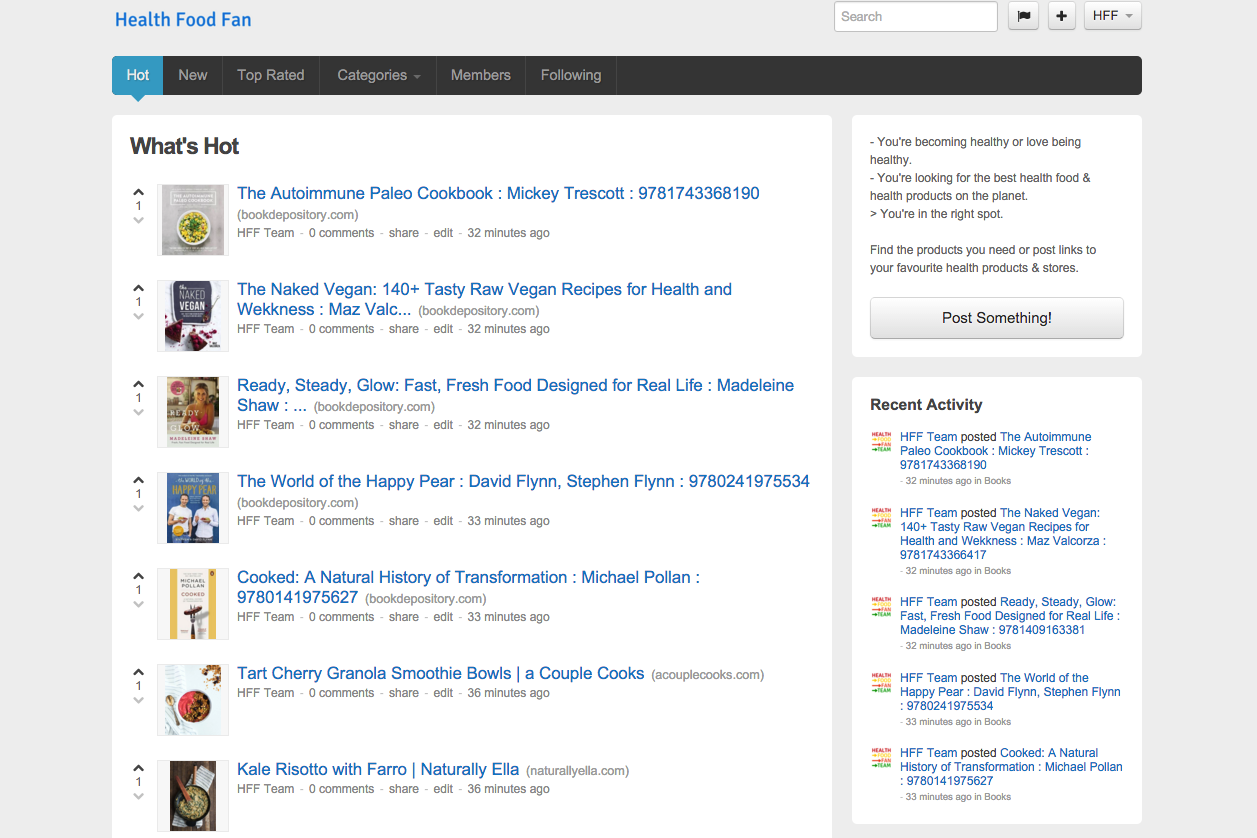Upvote The Naked Vegan post
1257x838 pixels.
point(139,288)
